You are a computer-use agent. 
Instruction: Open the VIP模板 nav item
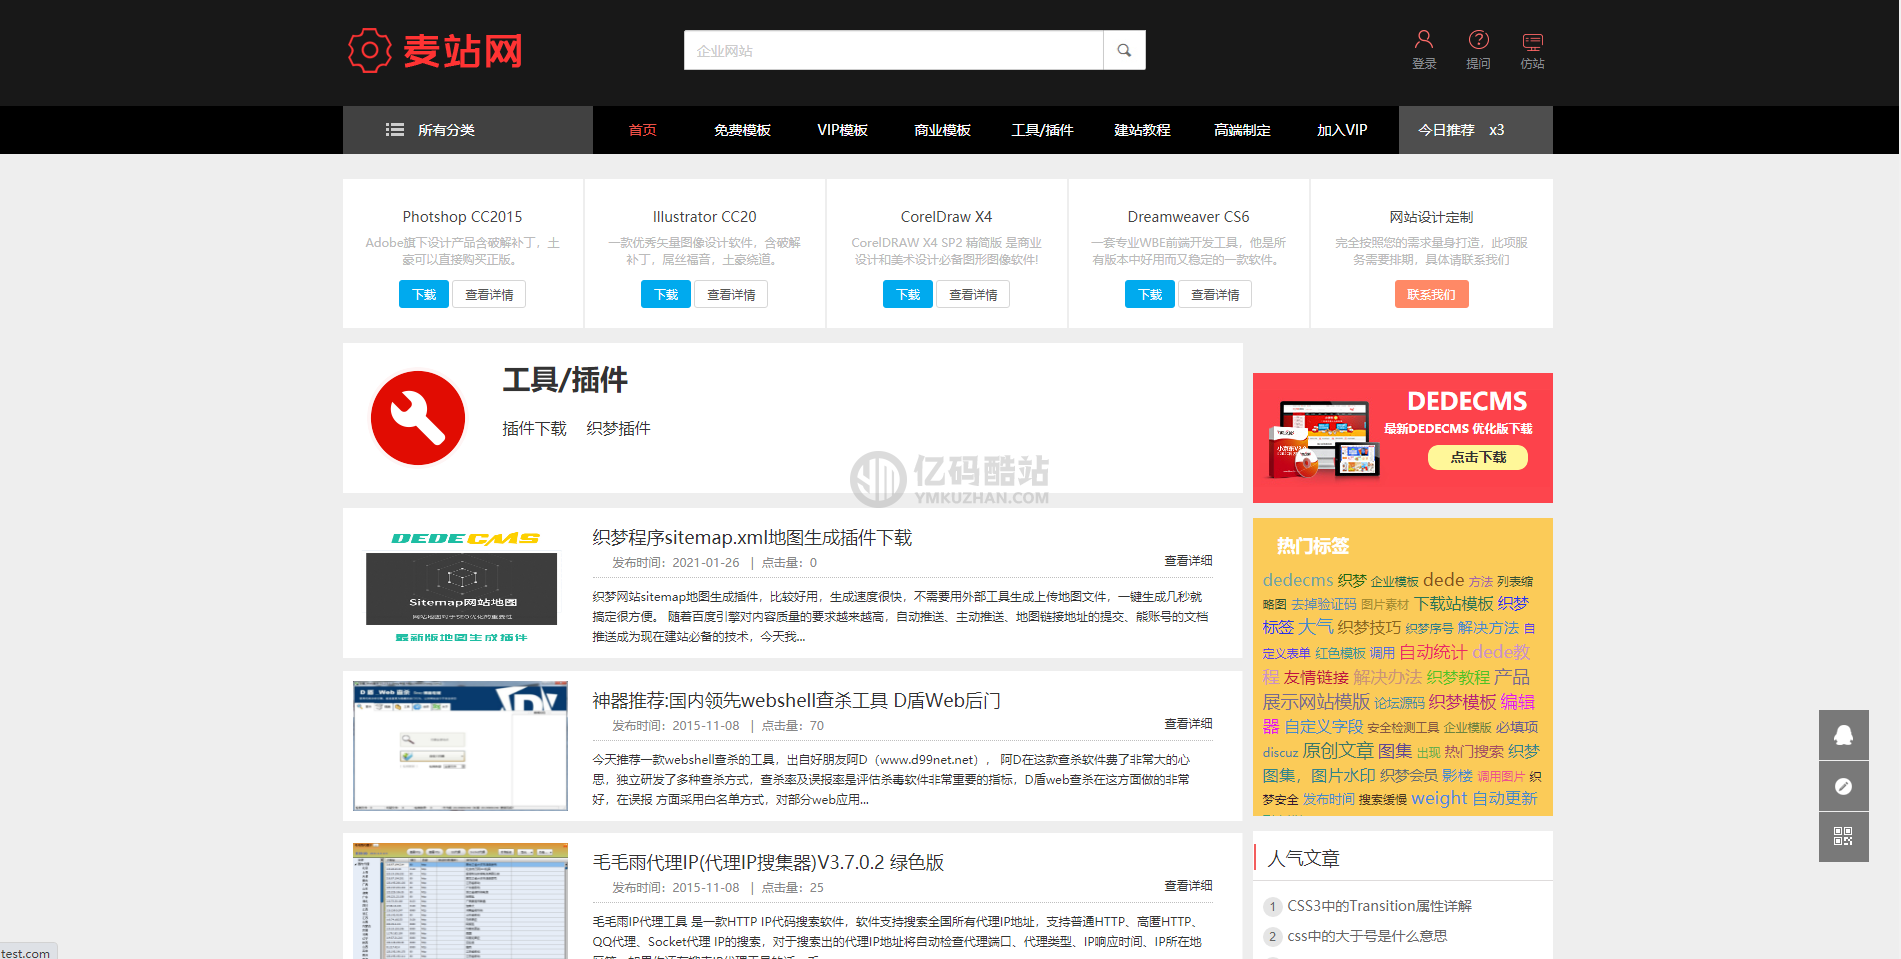point(842,130)
